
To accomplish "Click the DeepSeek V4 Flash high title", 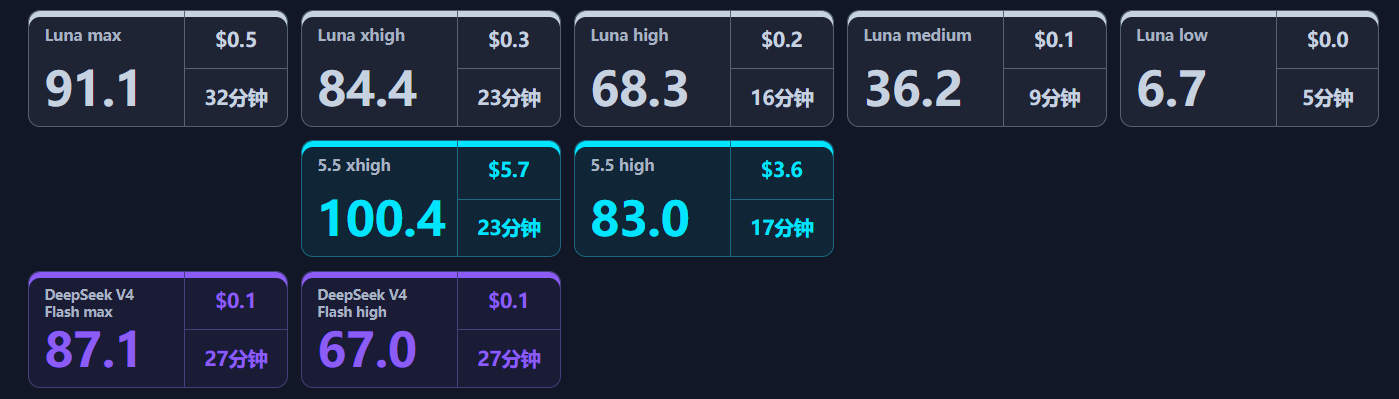I will point(362,303).
